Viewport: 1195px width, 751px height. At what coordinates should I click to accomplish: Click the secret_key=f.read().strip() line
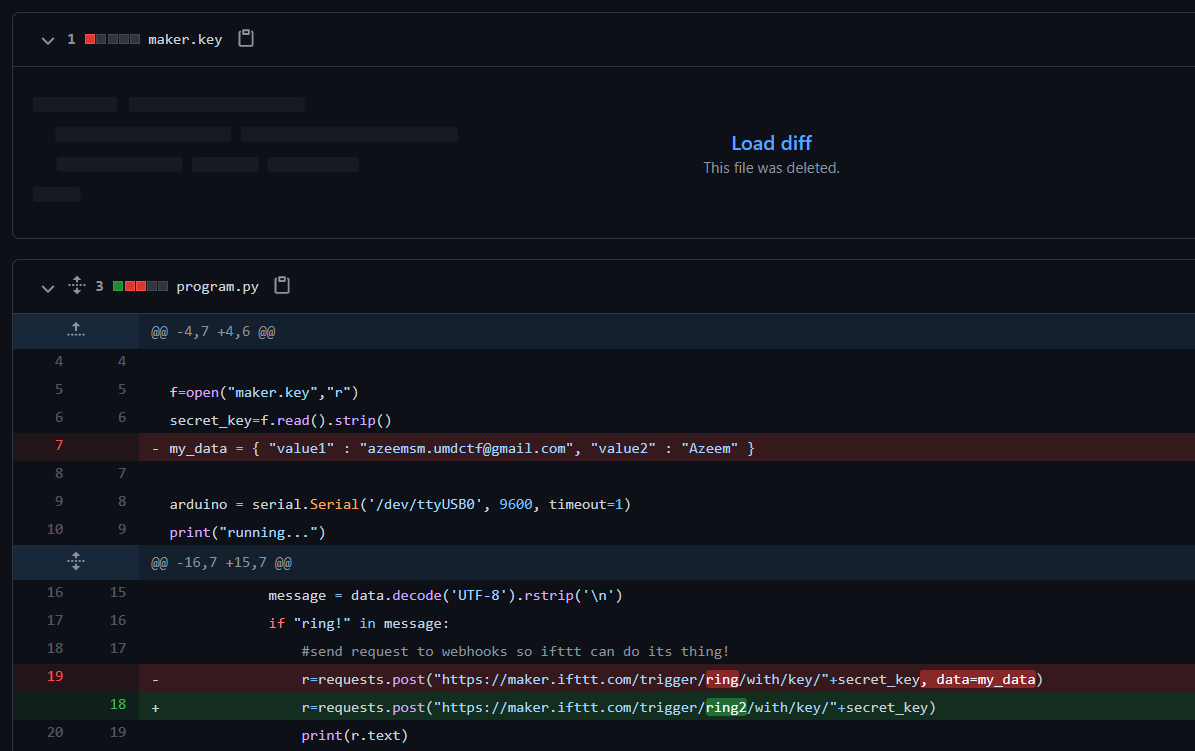pos(280,421)
